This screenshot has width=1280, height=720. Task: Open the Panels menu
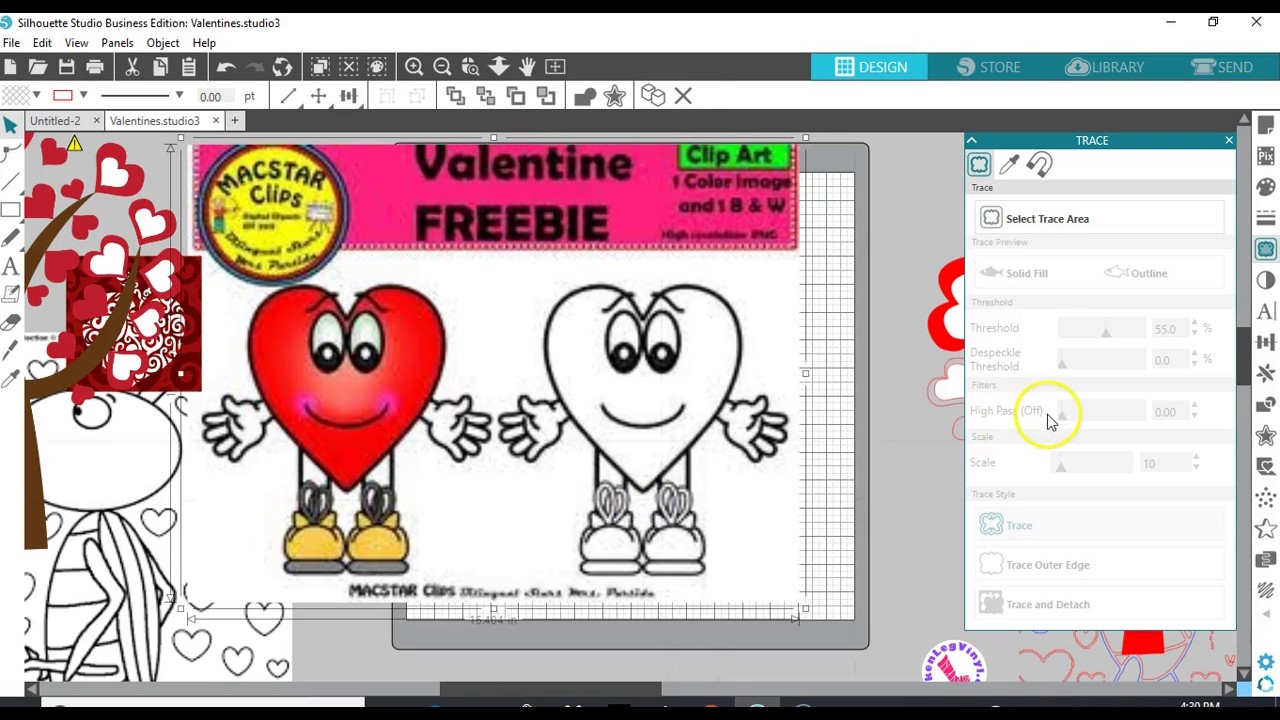117,43
